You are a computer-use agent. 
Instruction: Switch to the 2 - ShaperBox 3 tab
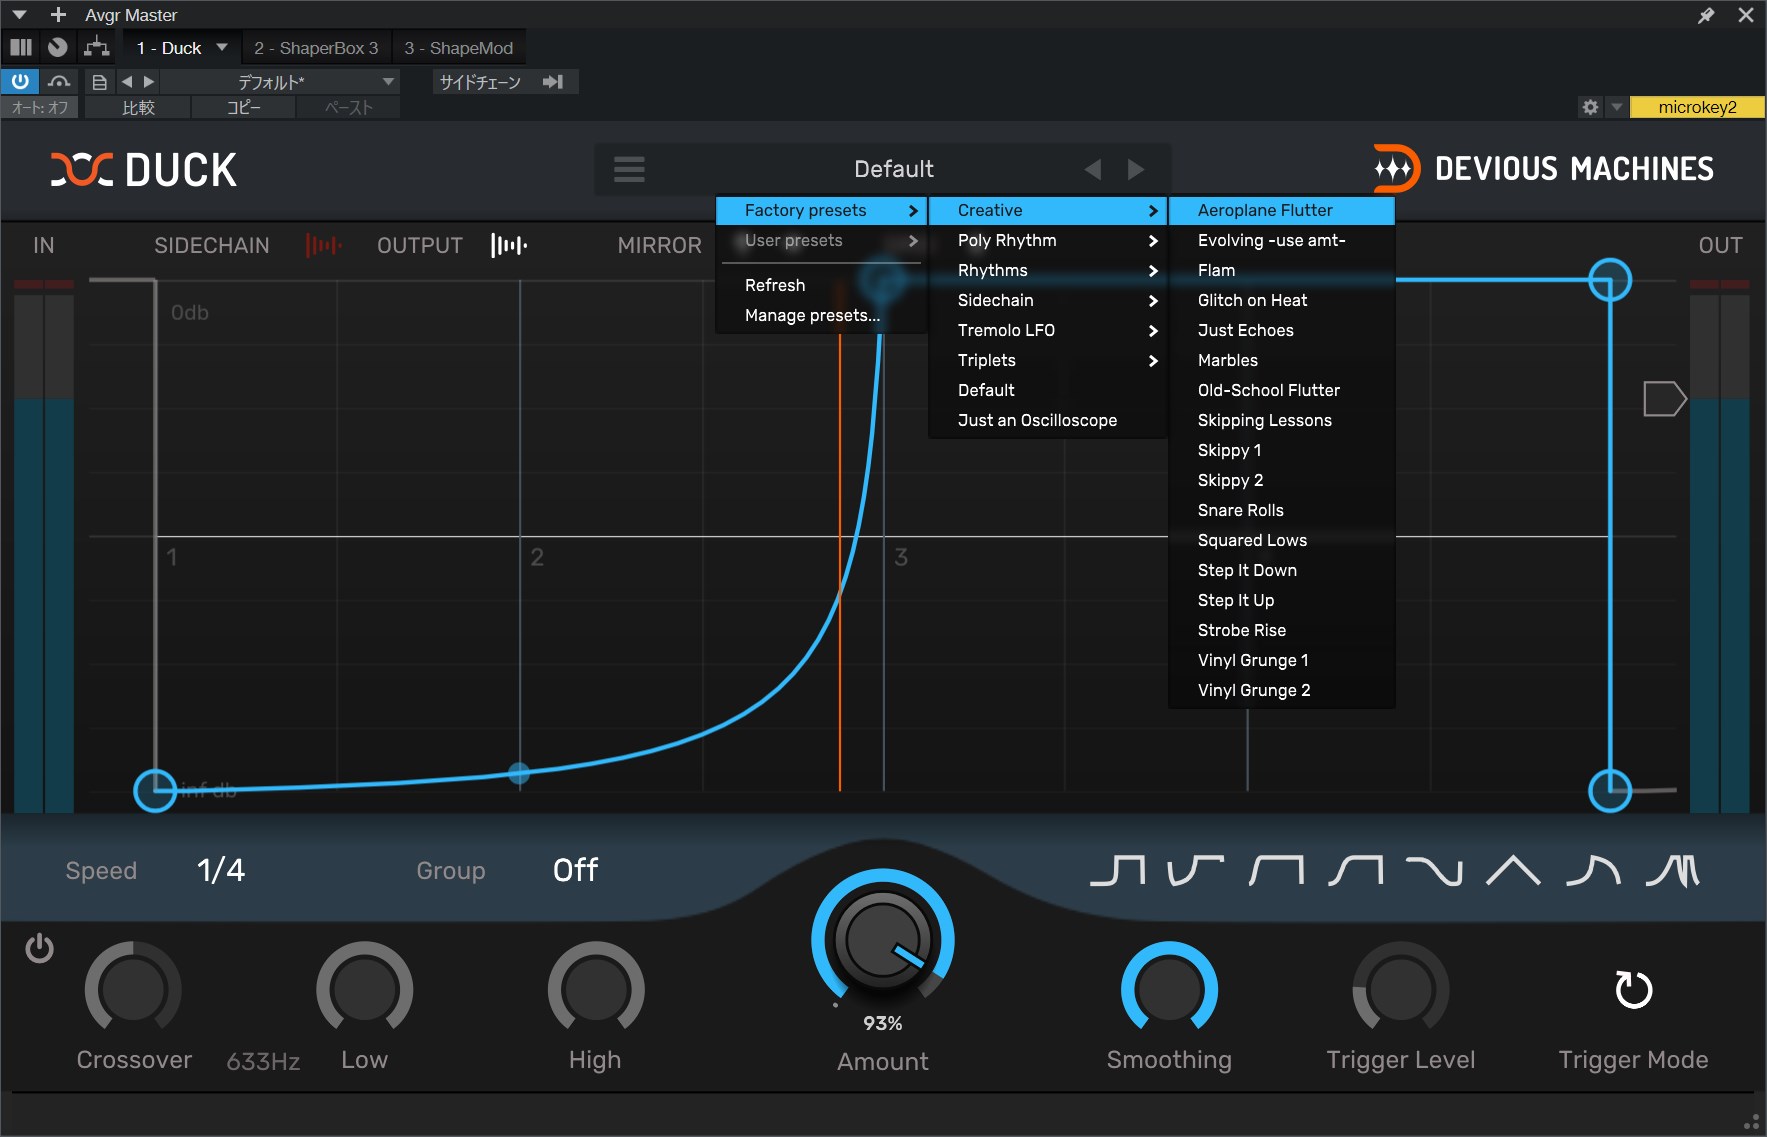316,48
